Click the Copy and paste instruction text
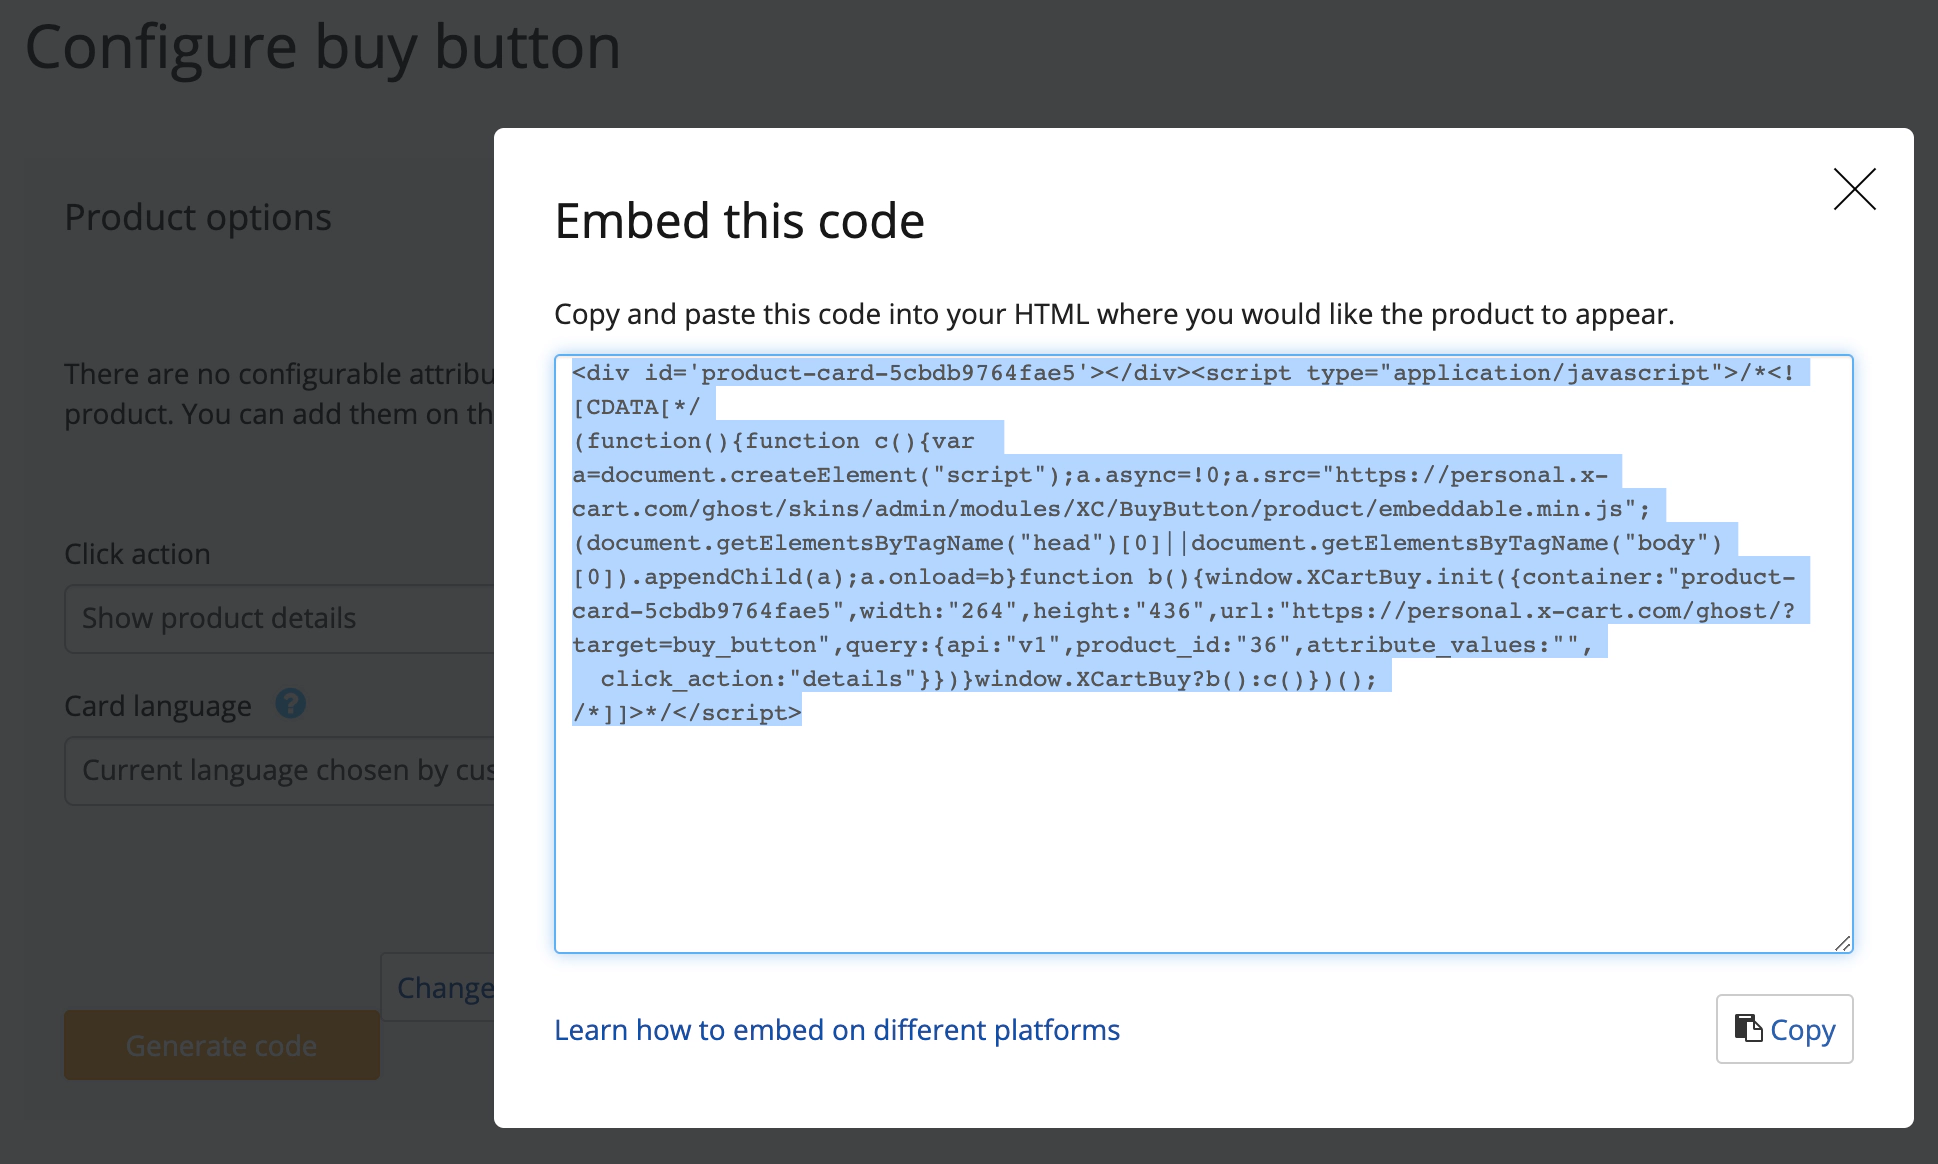Screen dimensions: 1938x1164 tap(1113, 314)
